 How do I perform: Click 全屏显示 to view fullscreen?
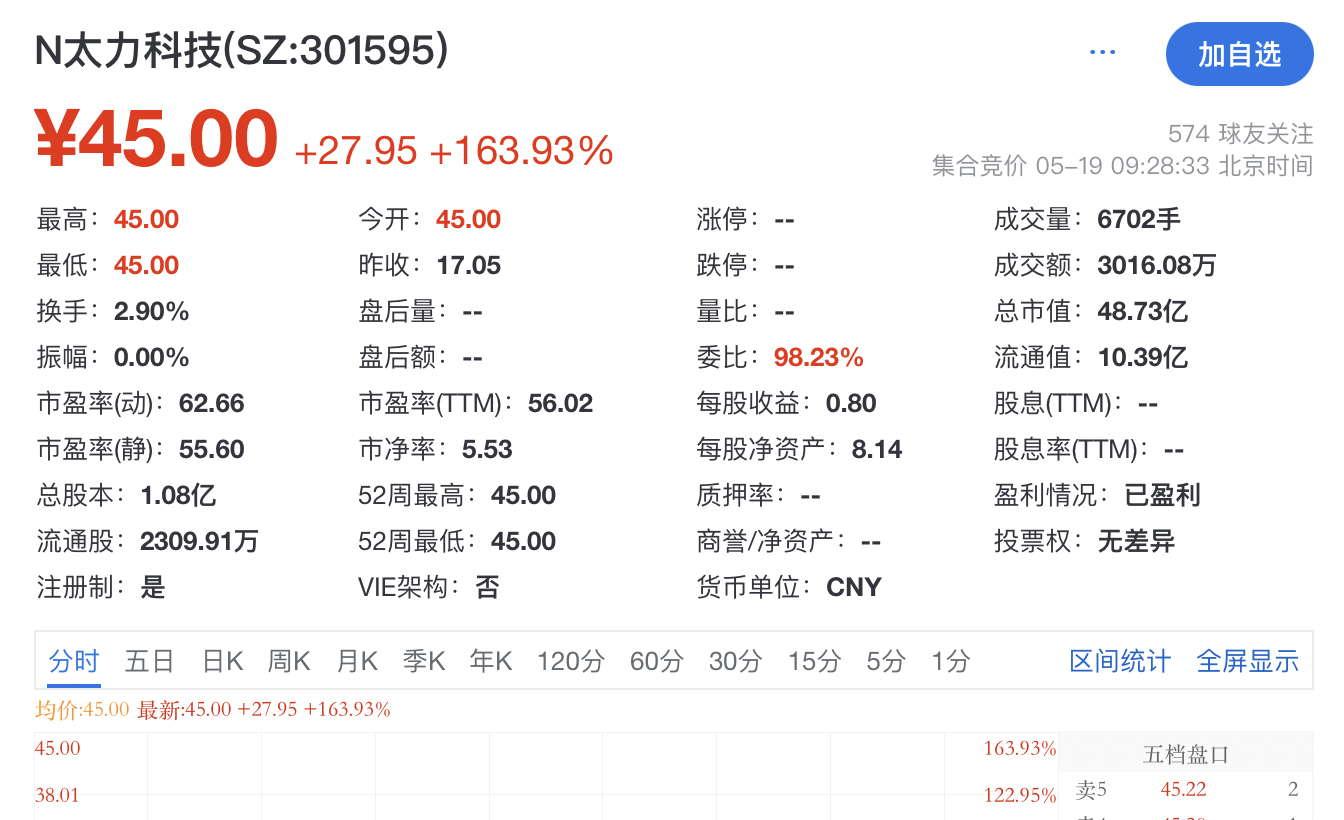[1248, 661]
